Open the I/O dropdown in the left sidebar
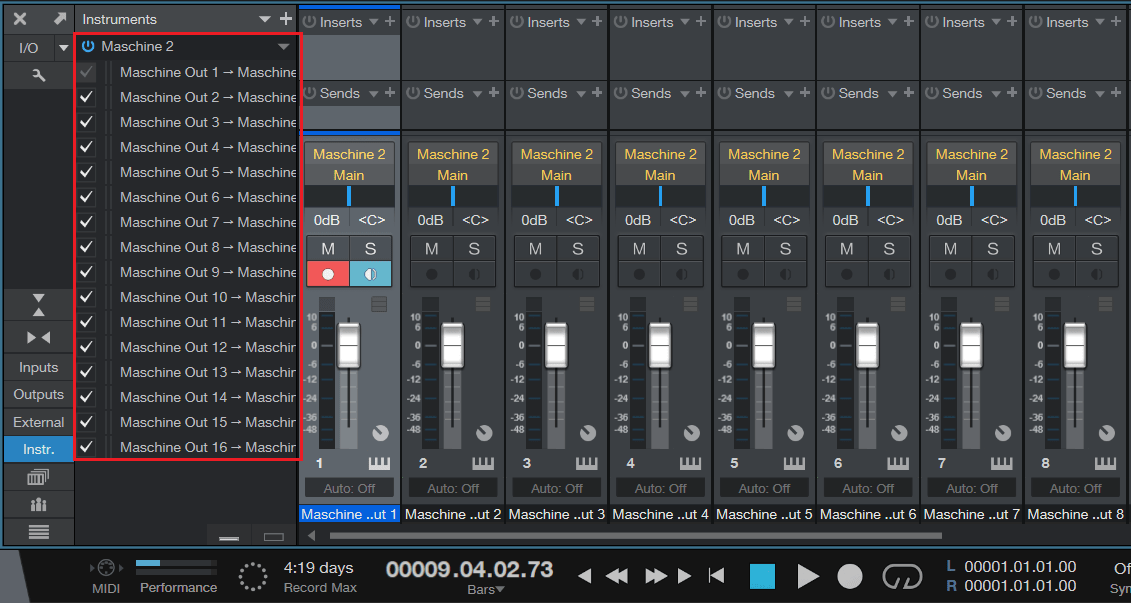 (x=63, y=46)
